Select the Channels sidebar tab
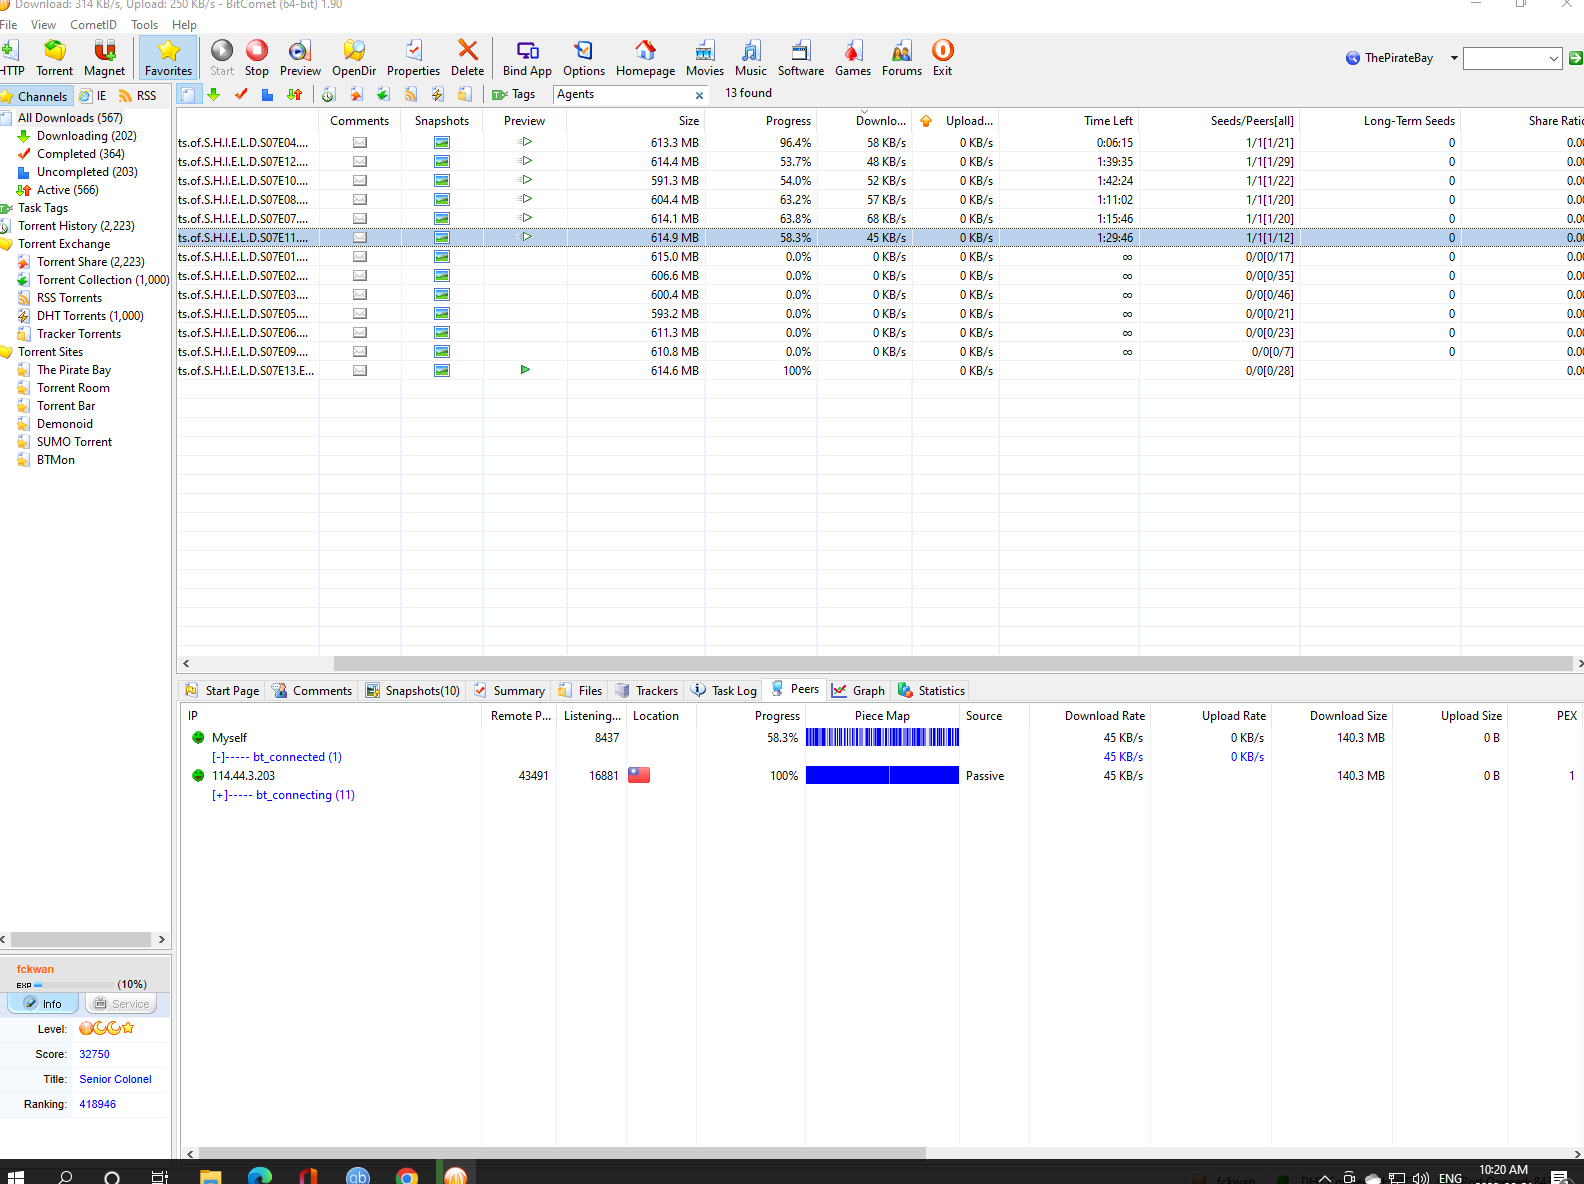The image size is (1584, 1184). tap(35, 96)
